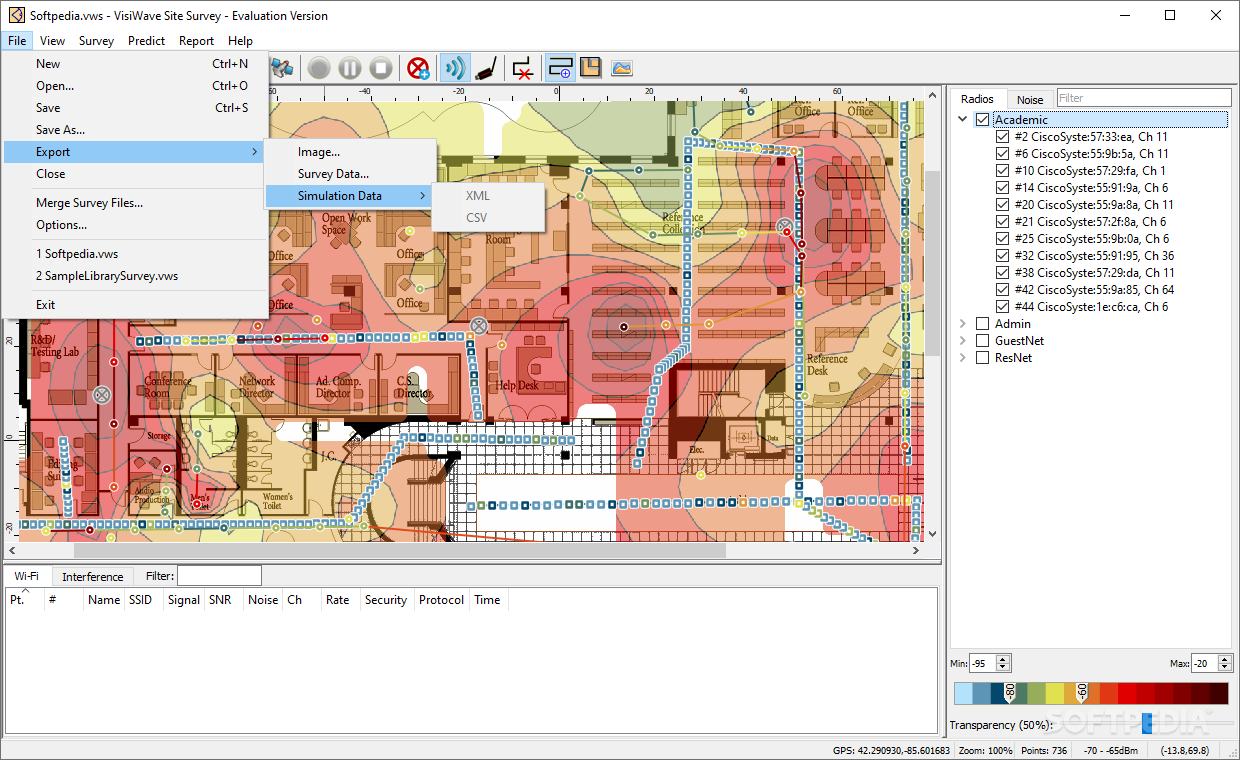1240x760 pixels.
Task: Click the access point marker near Help Desk
Action: (479, 324)
